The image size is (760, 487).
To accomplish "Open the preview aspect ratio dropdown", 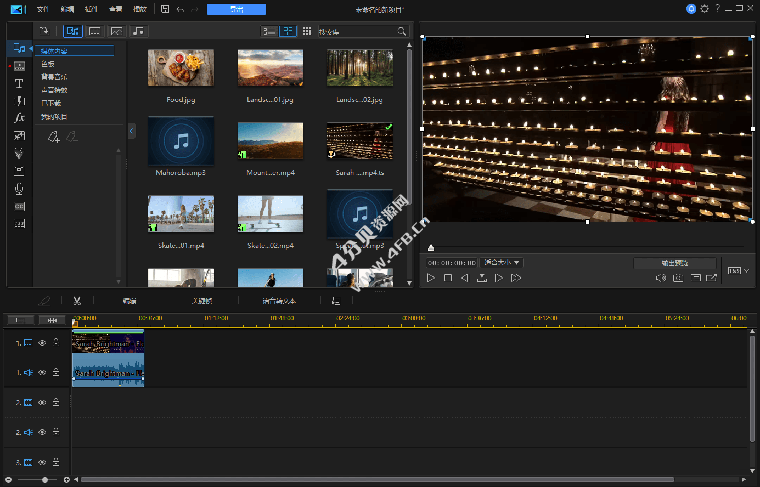I will click(737, 270).
